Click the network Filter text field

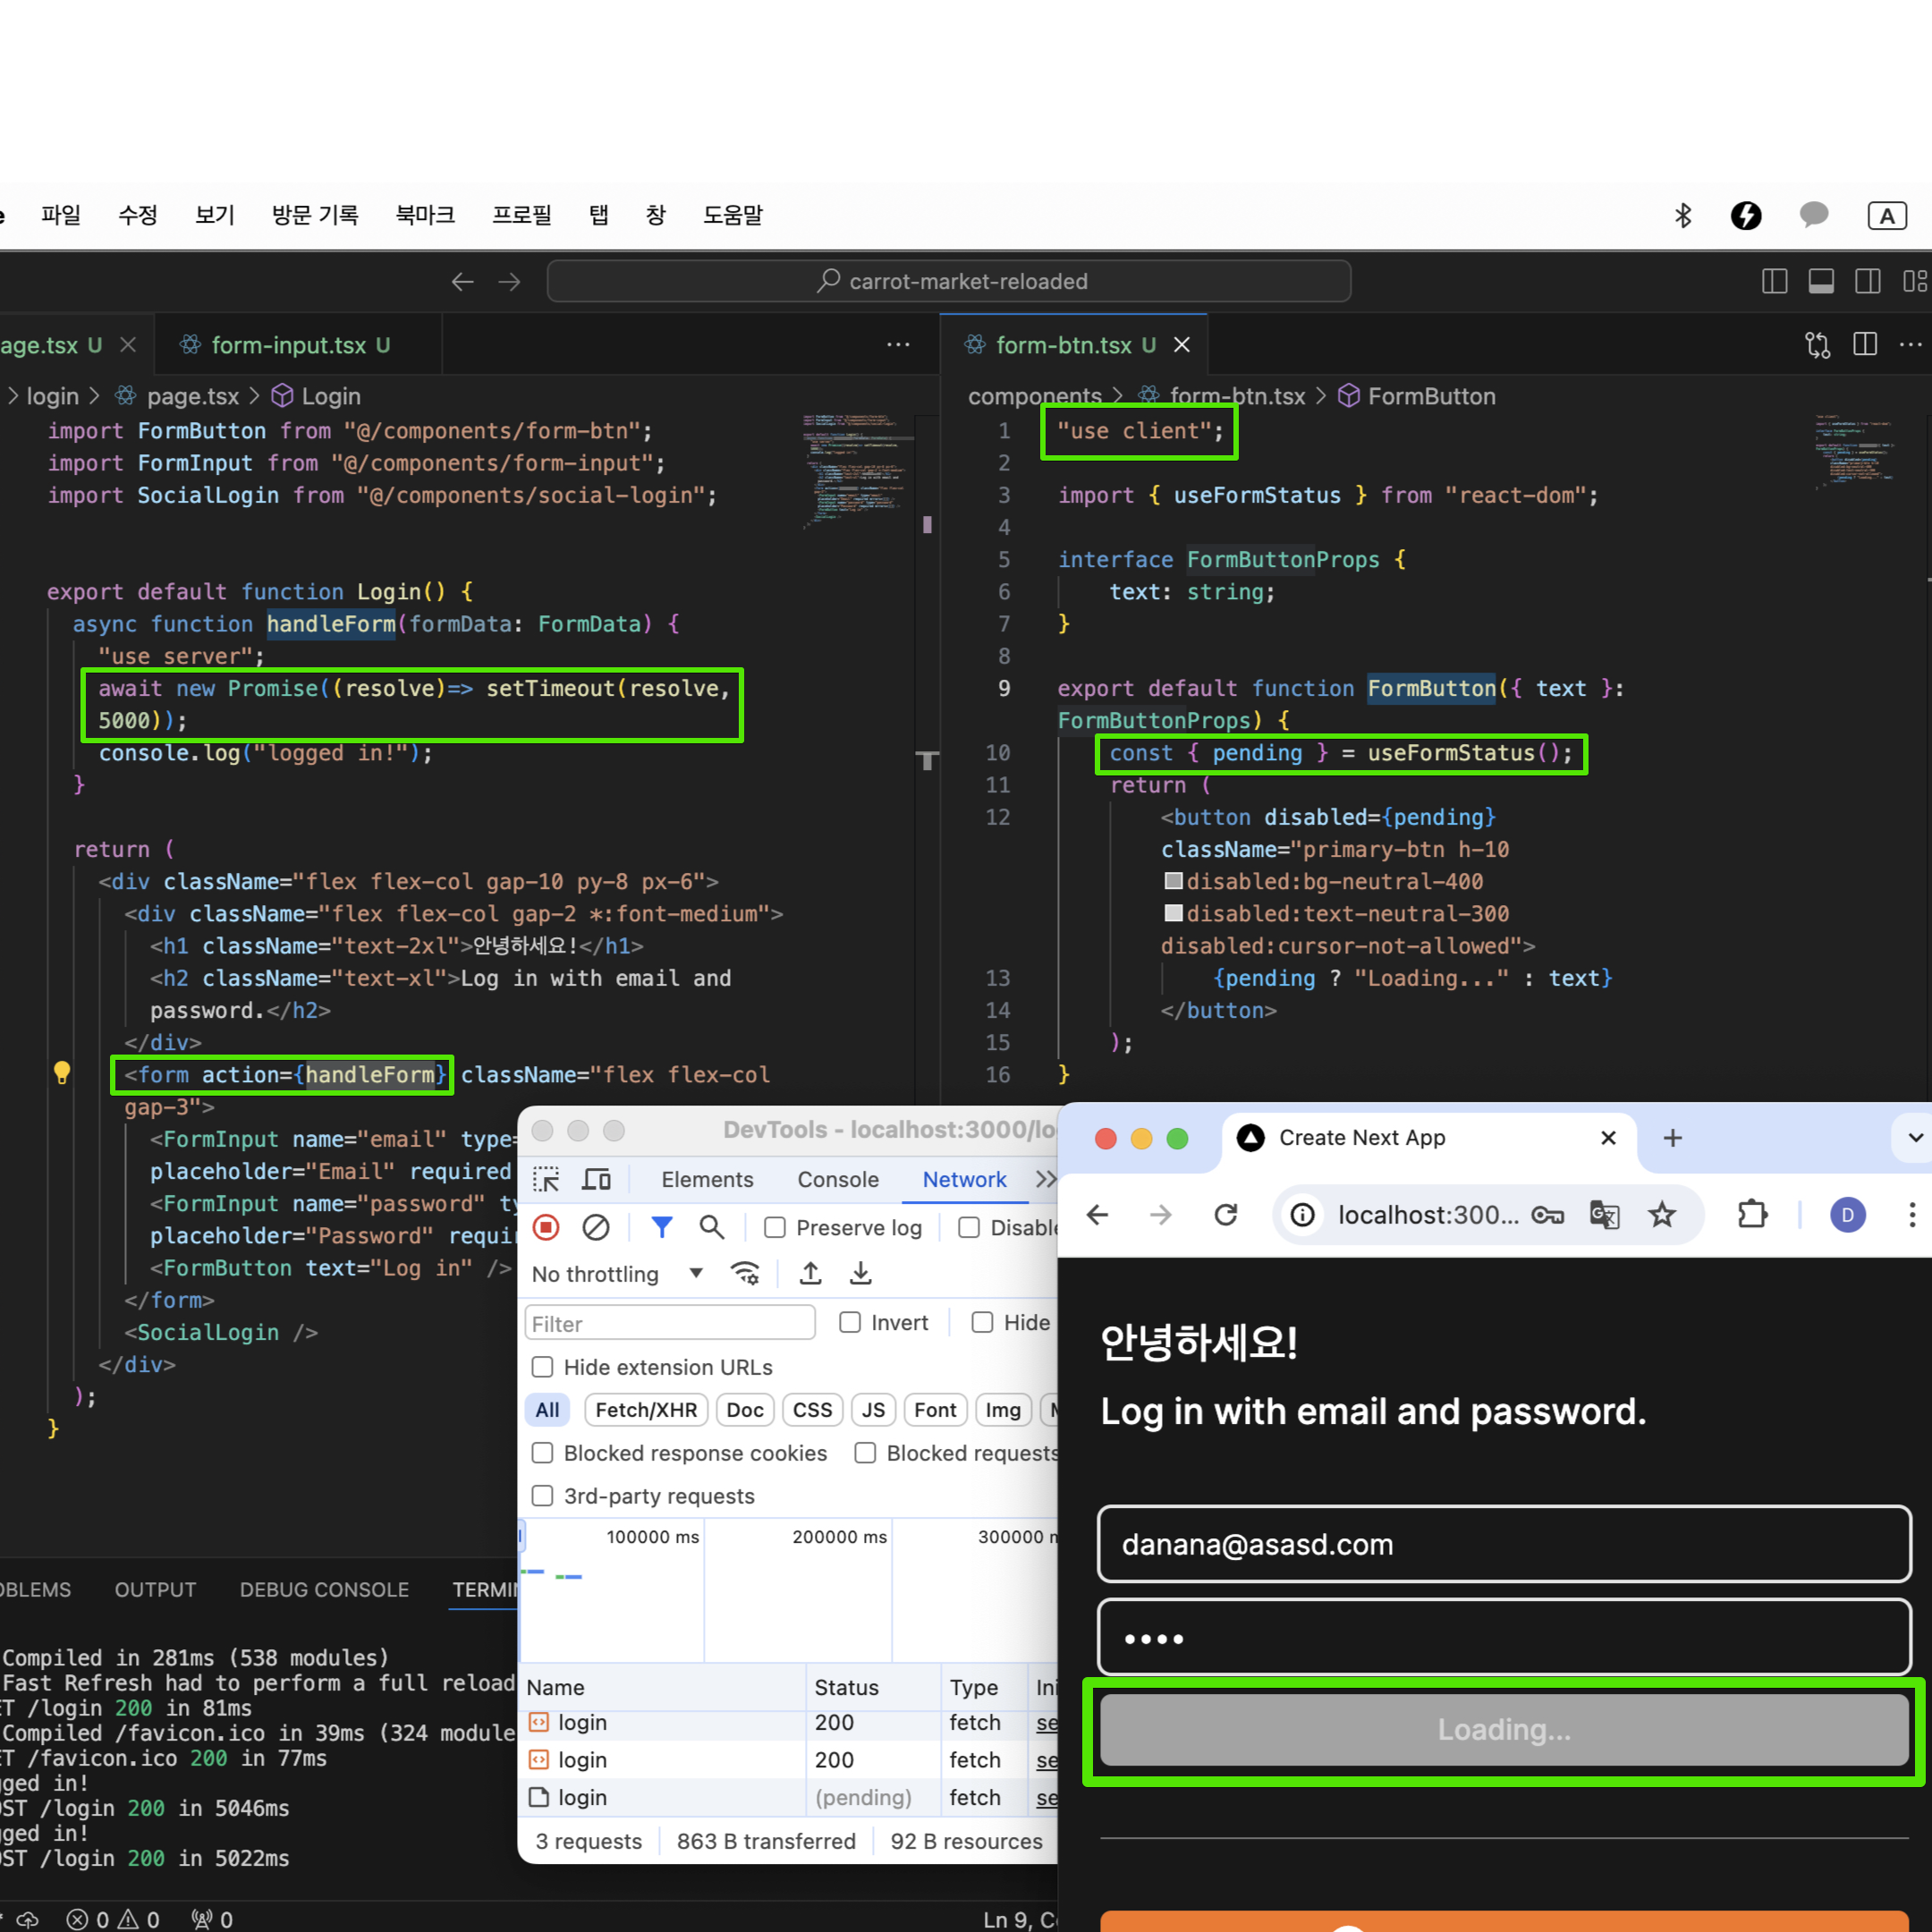tap(670, 1323)
